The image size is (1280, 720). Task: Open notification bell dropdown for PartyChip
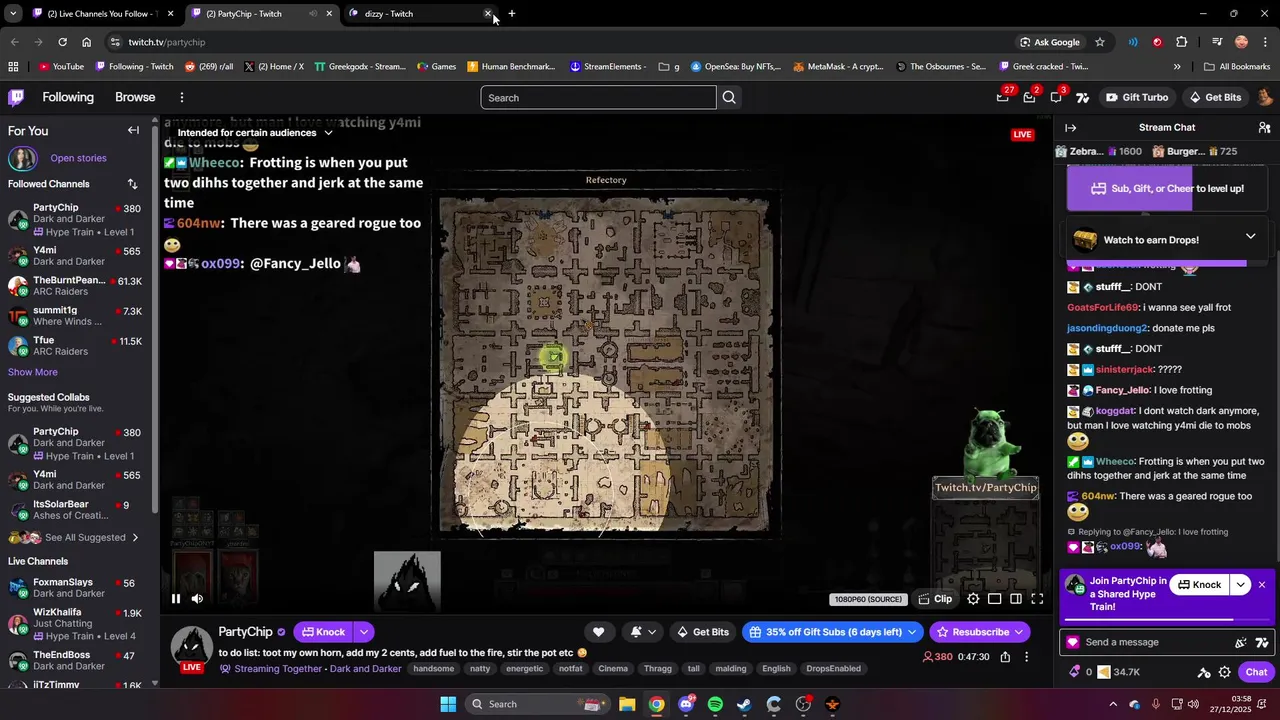[643, 632]
